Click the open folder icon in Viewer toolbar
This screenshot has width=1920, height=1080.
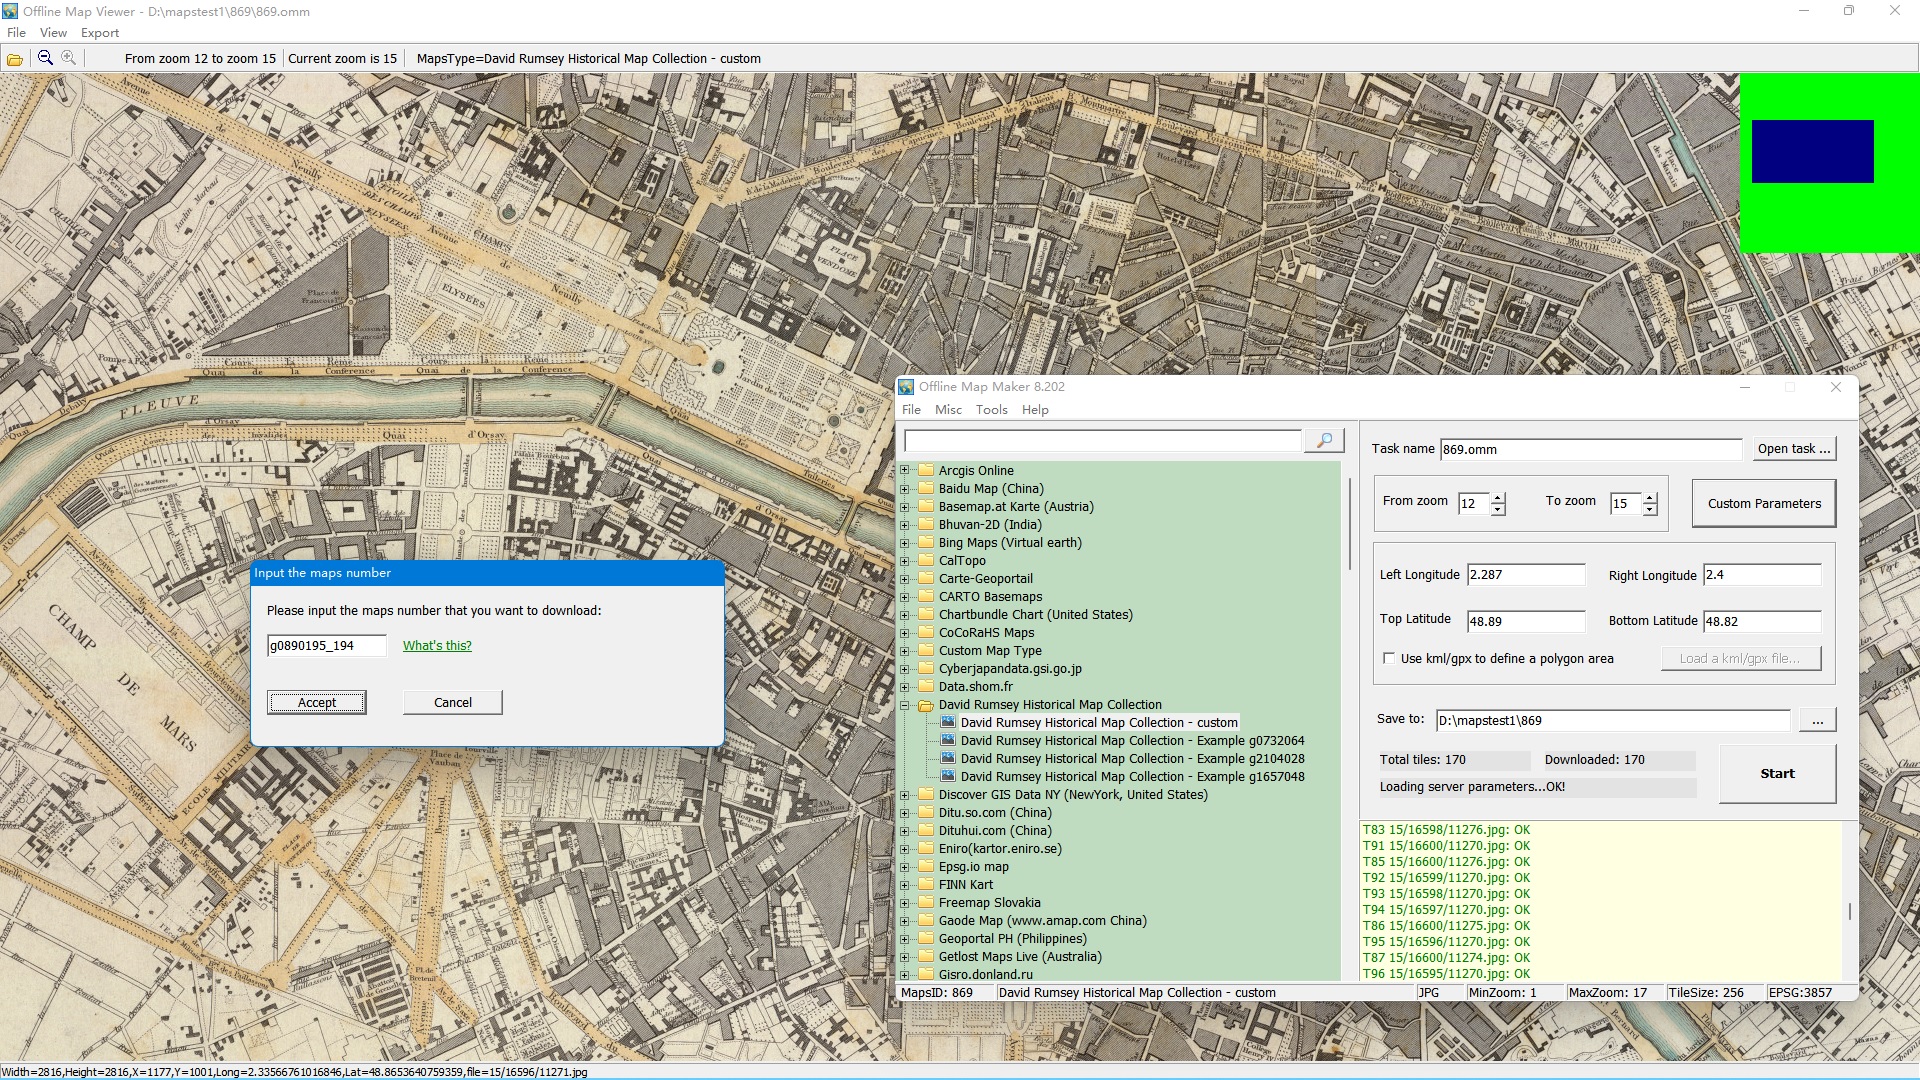(15, 59)
